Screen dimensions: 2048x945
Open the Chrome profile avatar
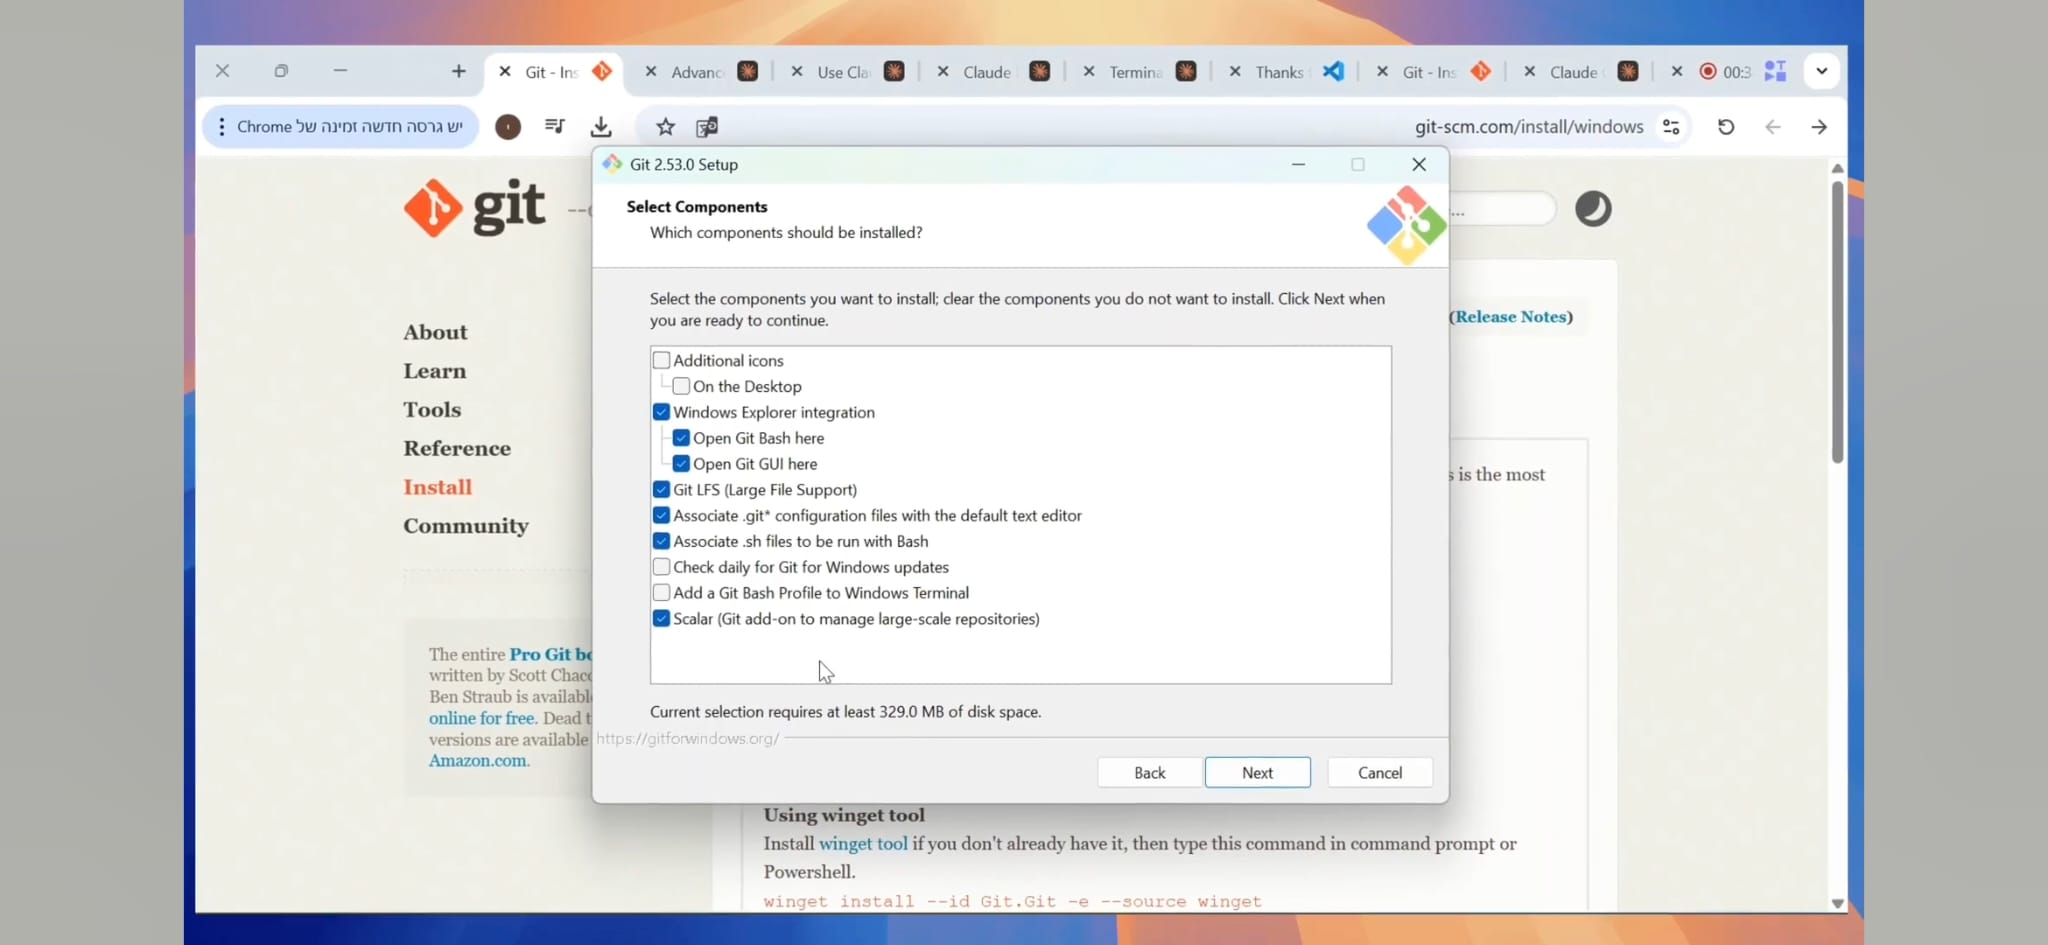pos(508,127)
